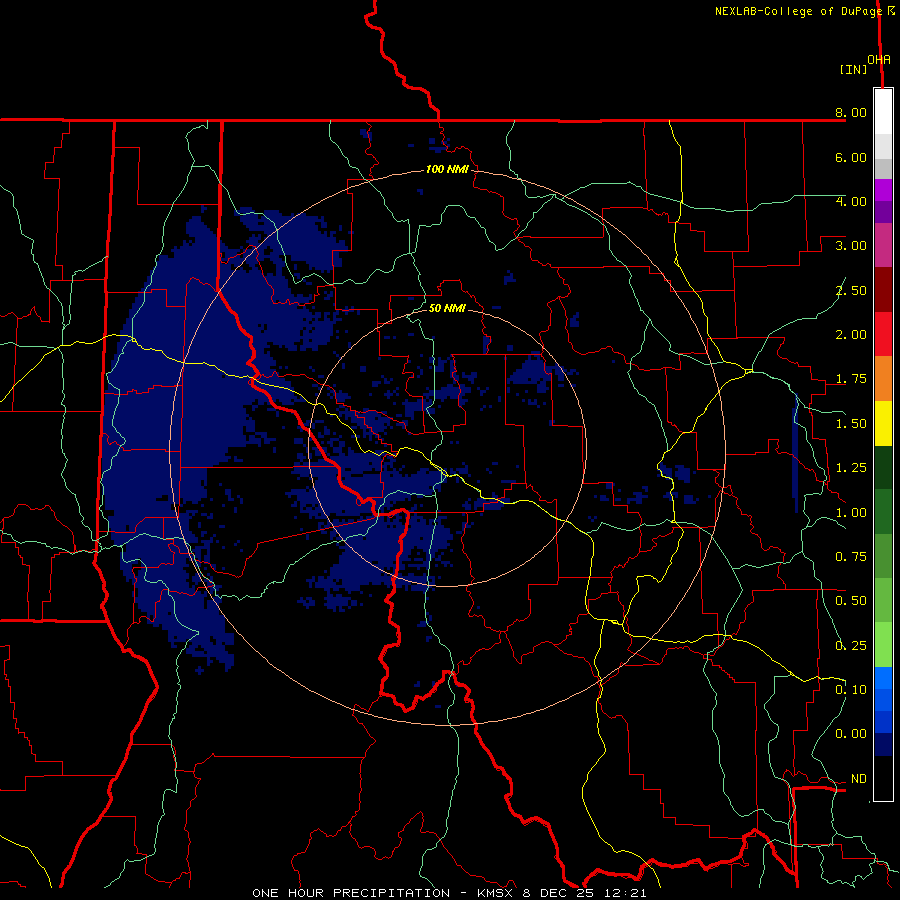
Task: Click the OHA product label above legend
Action: (x=879, y=60)
